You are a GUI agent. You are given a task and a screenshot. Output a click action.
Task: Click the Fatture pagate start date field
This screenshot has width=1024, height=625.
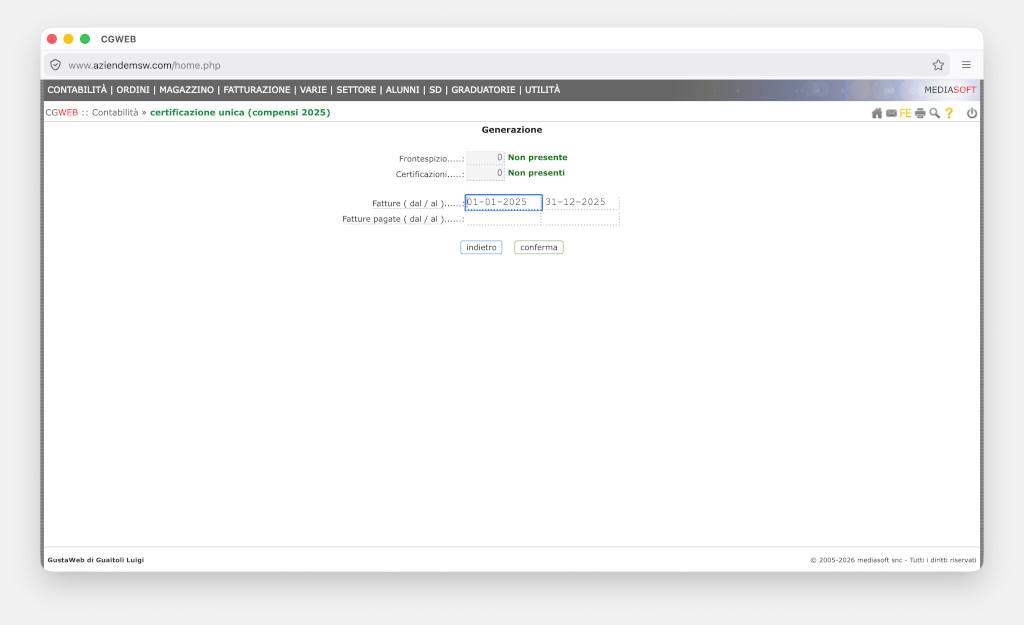point(503,219)
